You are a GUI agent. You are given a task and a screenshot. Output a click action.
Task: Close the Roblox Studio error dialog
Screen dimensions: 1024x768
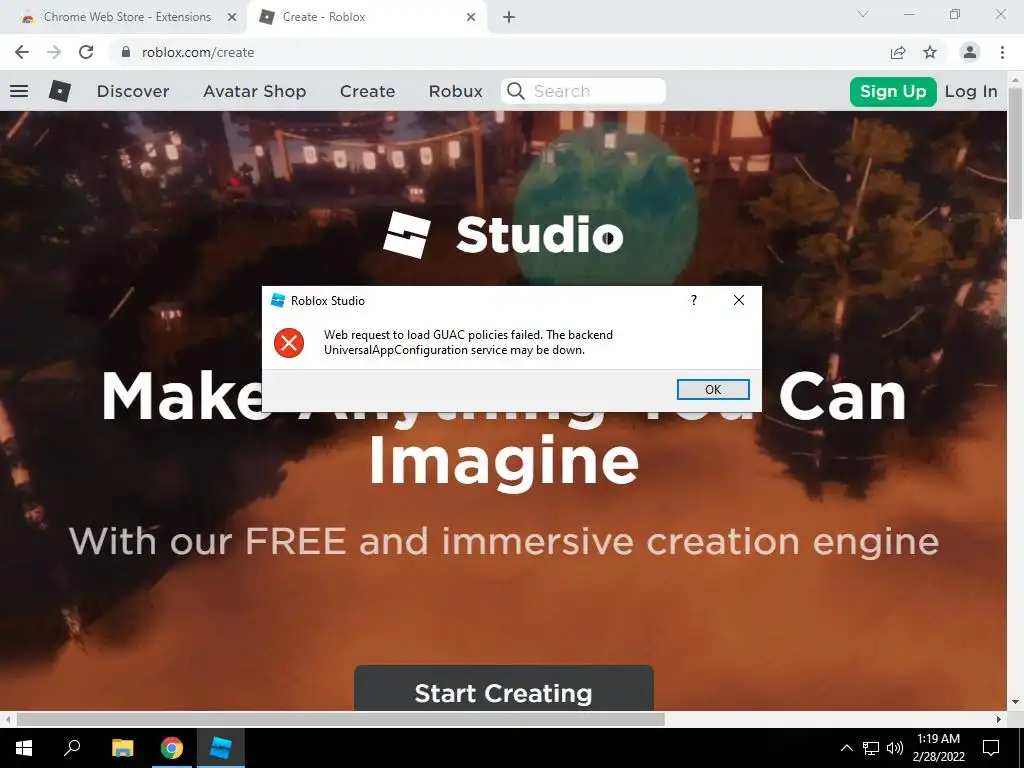(739, 300)
